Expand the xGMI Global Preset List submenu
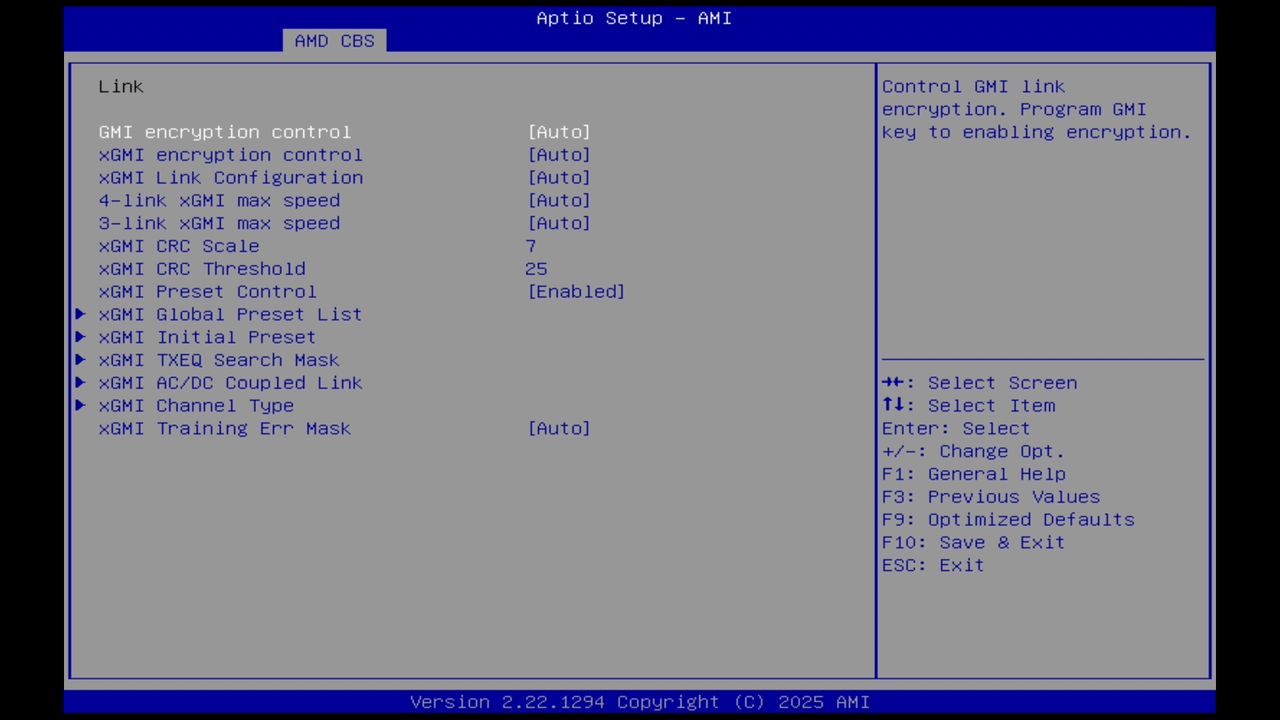 (x=230, y=314)
